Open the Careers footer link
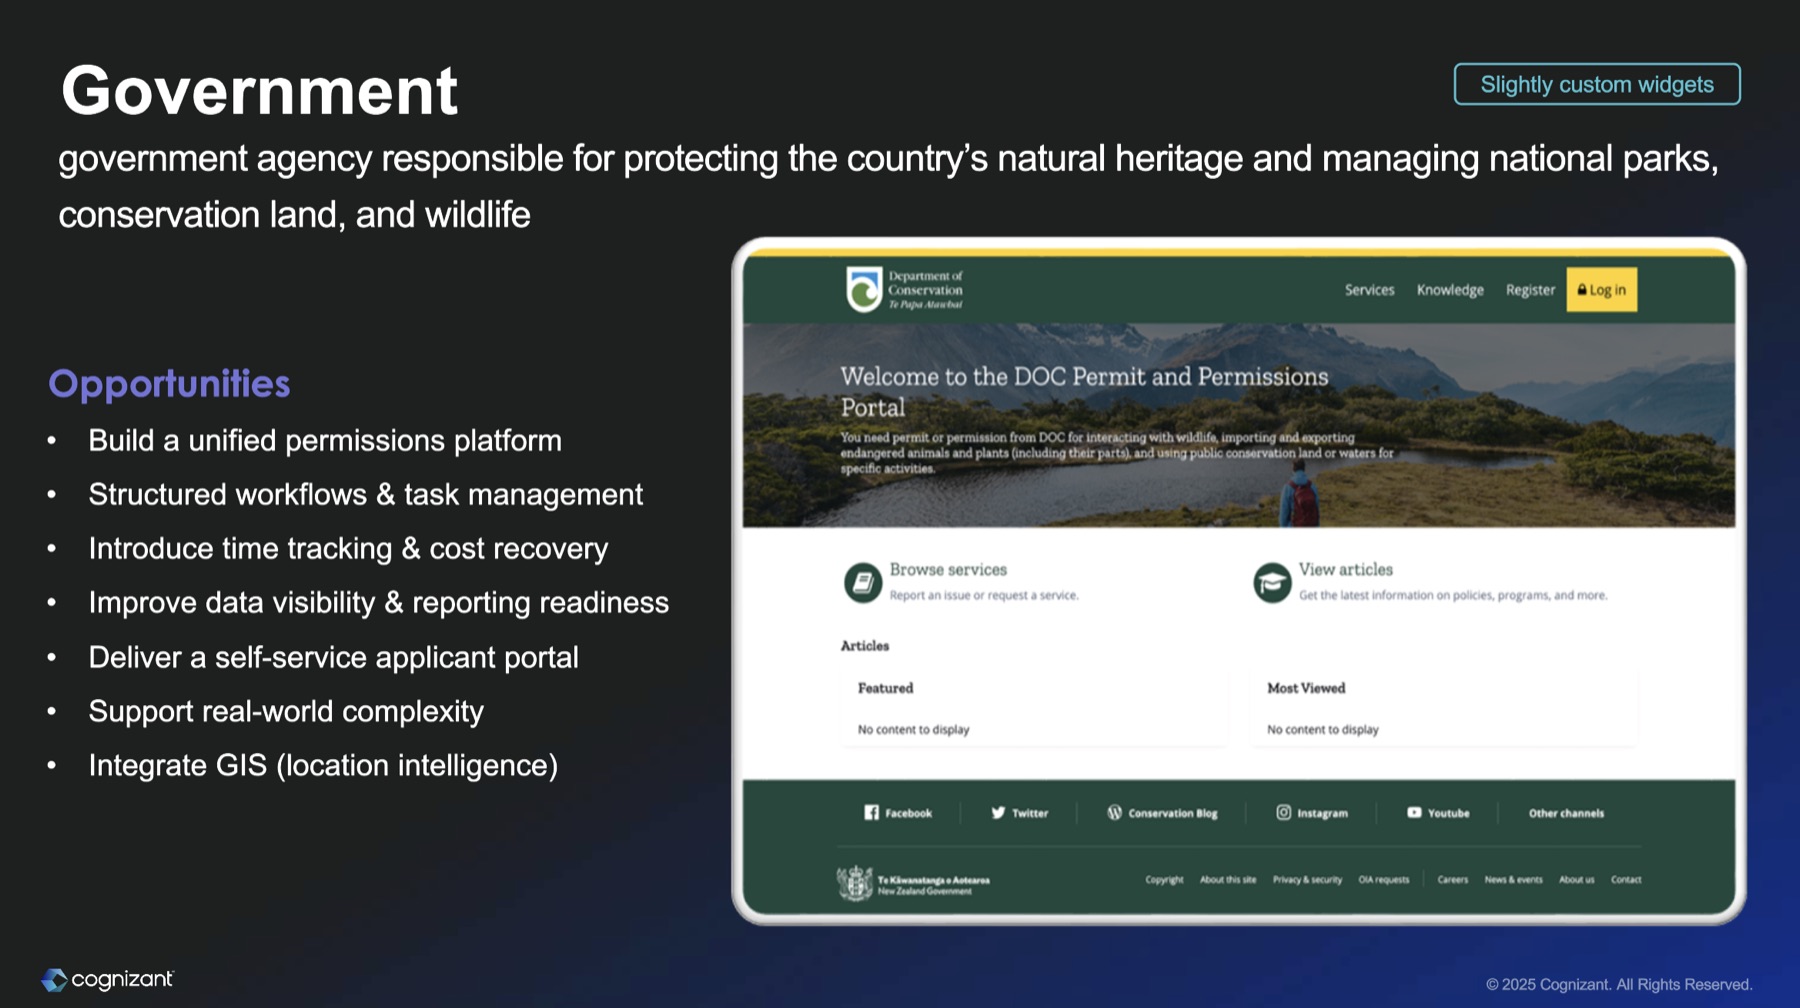The height and width of the screenshot is (1008, 1800). coord(1453,880)
